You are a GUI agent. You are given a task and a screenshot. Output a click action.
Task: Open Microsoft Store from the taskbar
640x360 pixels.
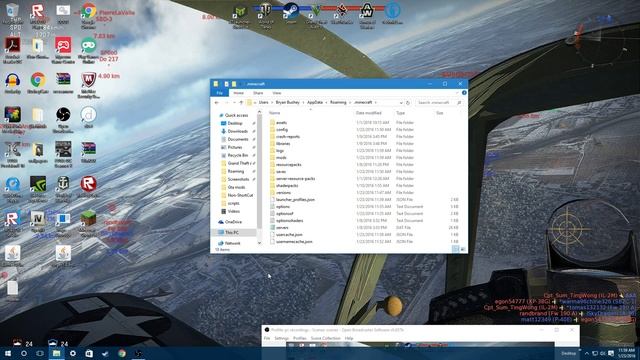(89, 353)
